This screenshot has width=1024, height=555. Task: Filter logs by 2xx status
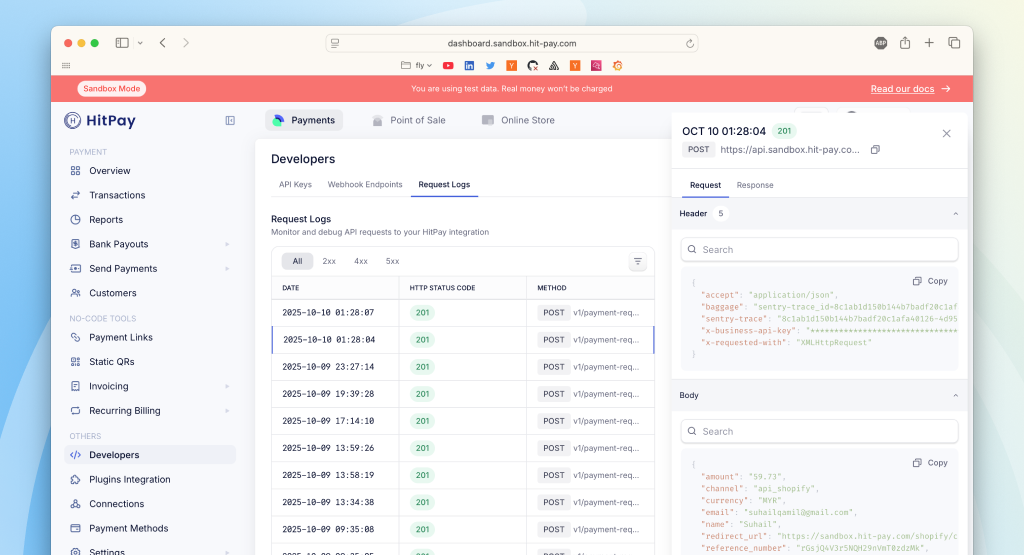coord(329,261)
